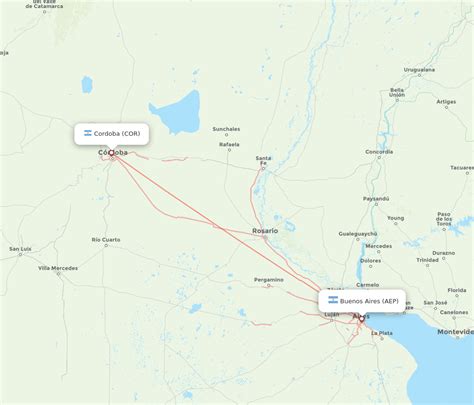
Task: Click the Argentina flag in Buenos Aires label
Action: click(x=333, y=300)
